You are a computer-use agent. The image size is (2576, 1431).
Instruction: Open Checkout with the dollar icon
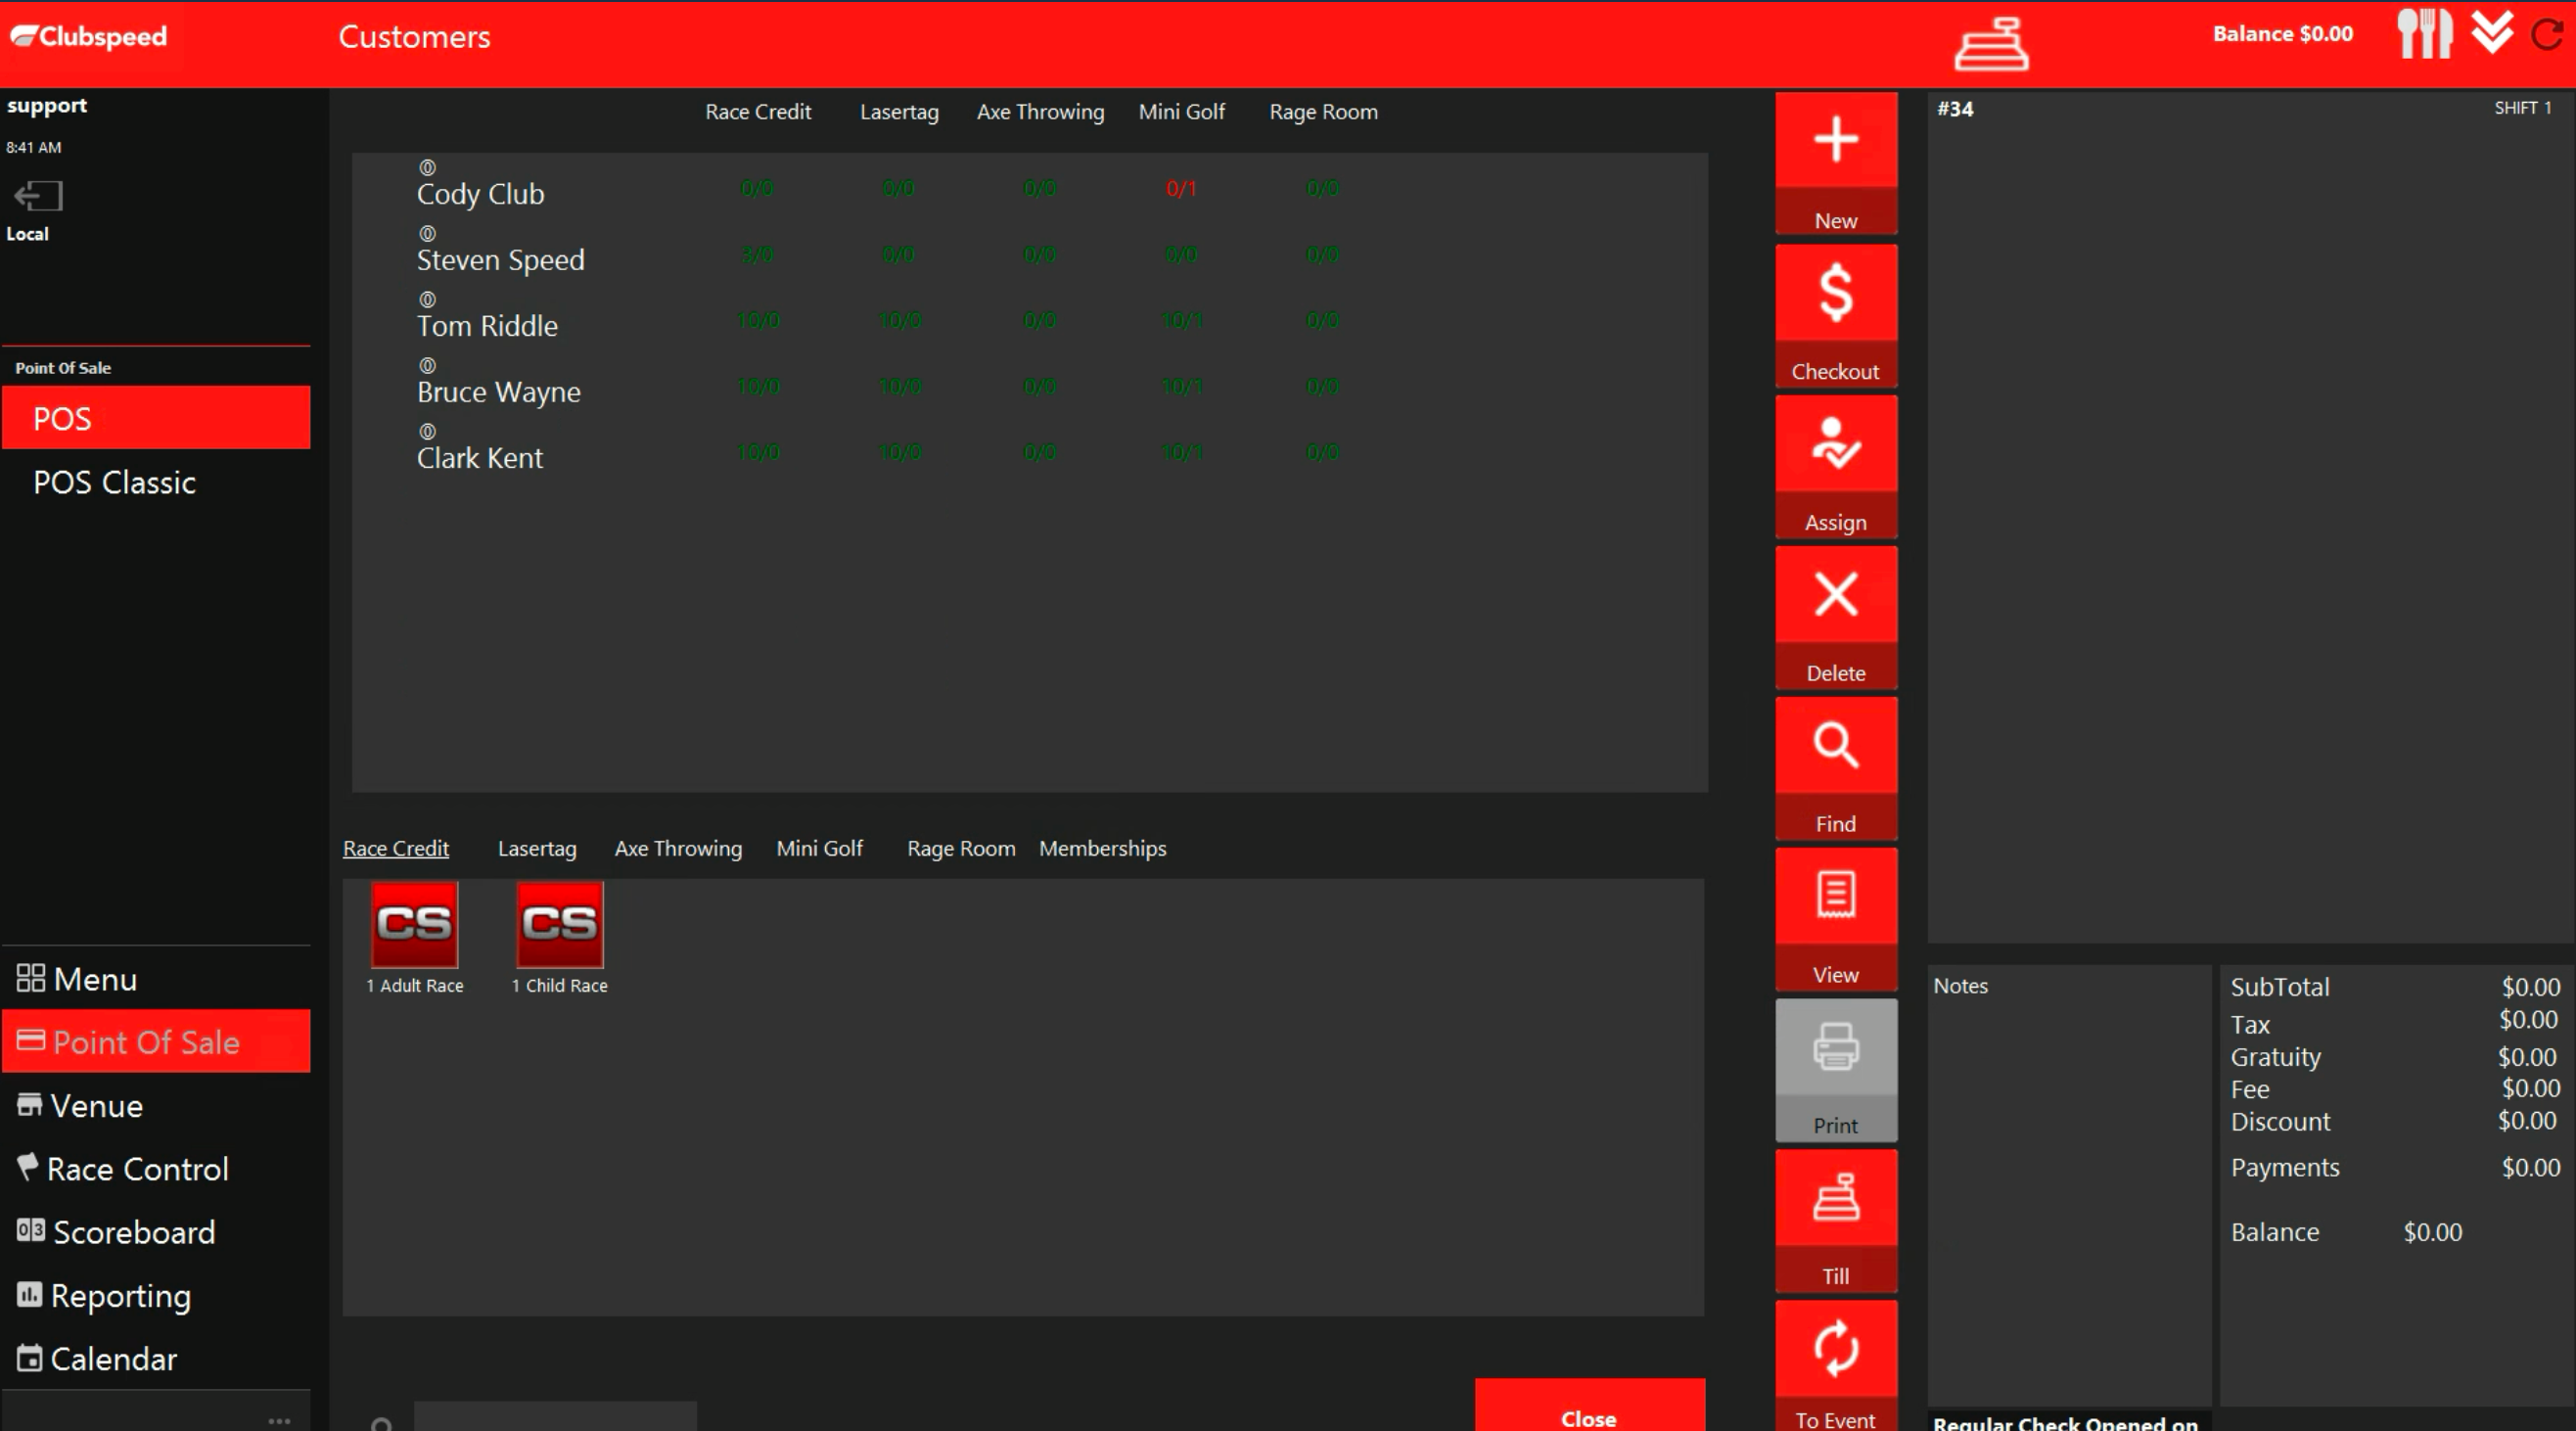[x=1835, y=292]
